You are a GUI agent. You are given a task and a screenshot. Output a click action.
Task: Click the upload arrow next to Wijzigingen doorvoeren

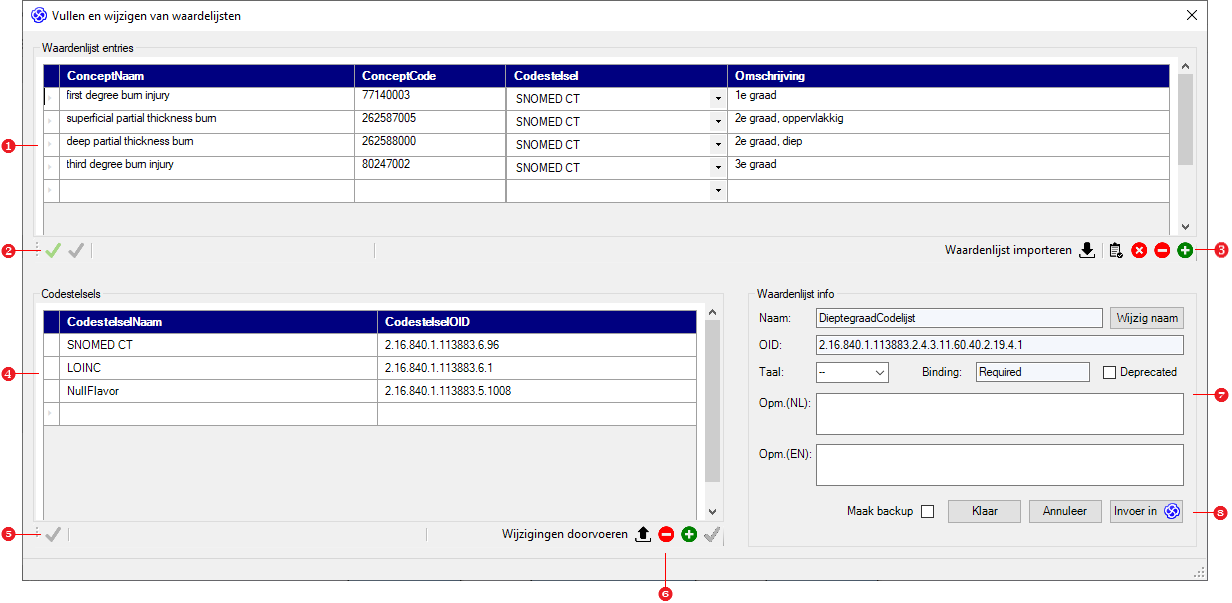(x=643, y=534)
